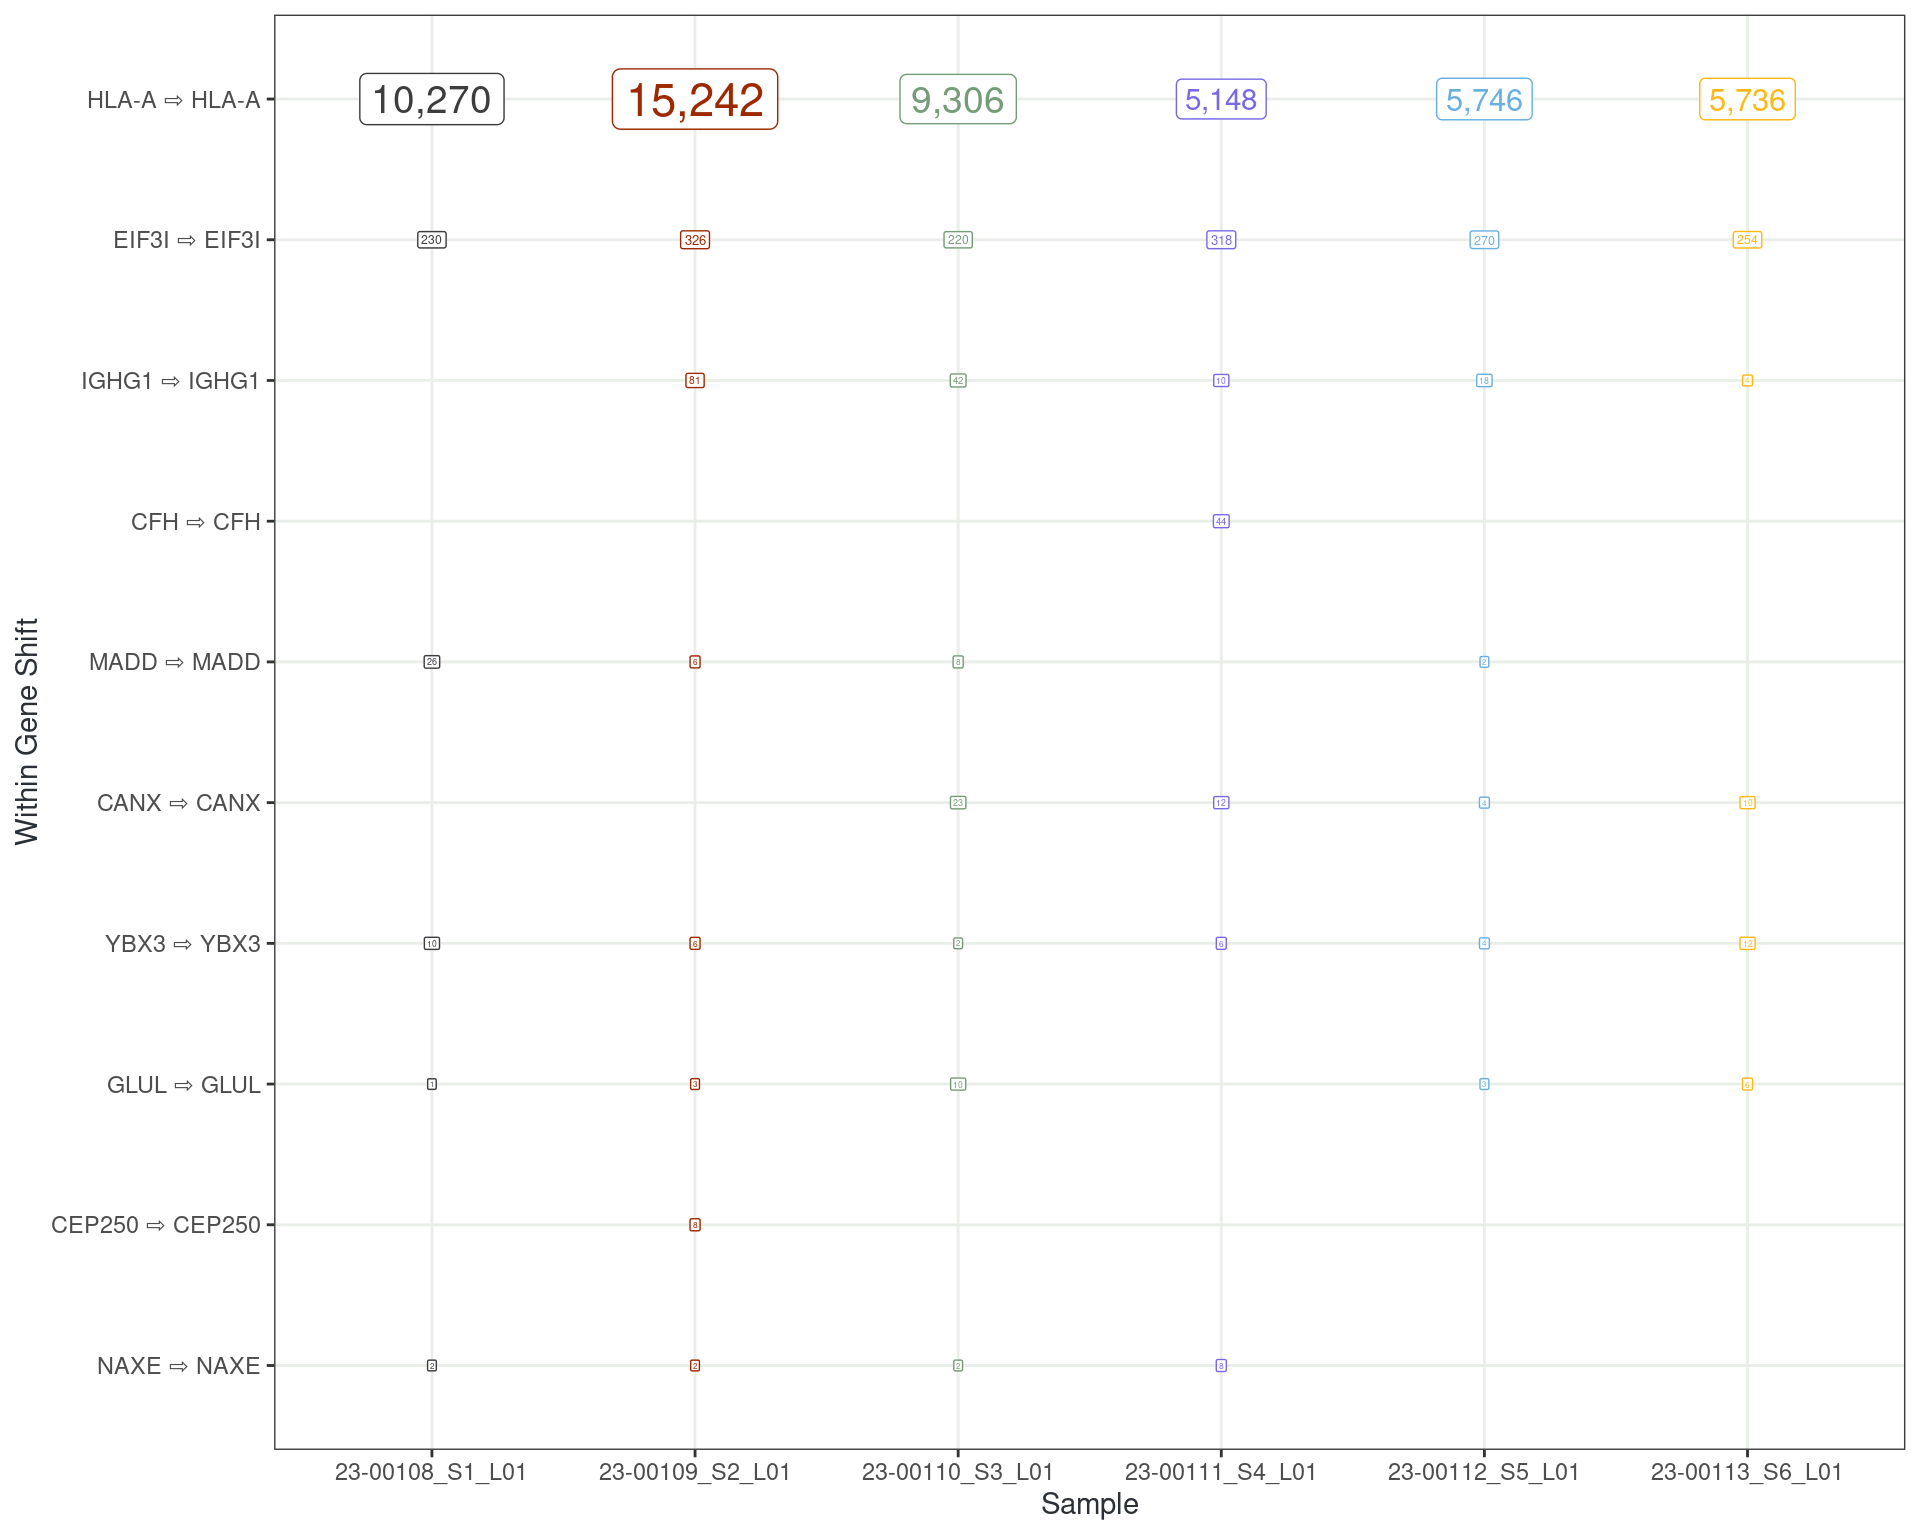The width and height of the screenshot is (1920, 1536).
Task: Click the purple 5,148 label
Action: [1221, 100]
